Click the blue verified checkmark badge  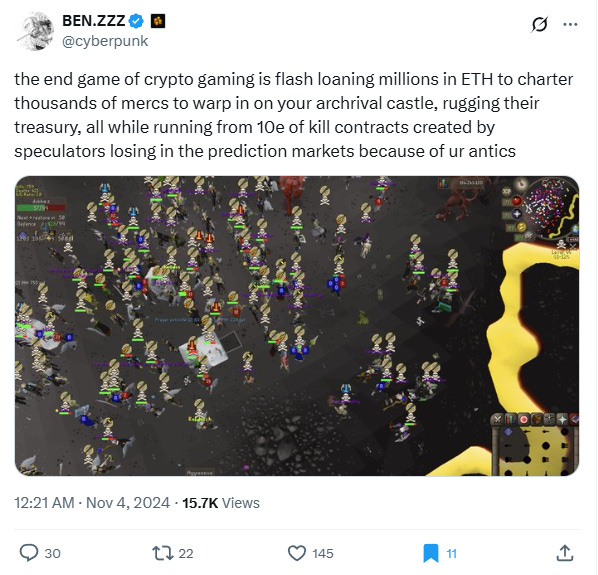click(x=136, y=21)
